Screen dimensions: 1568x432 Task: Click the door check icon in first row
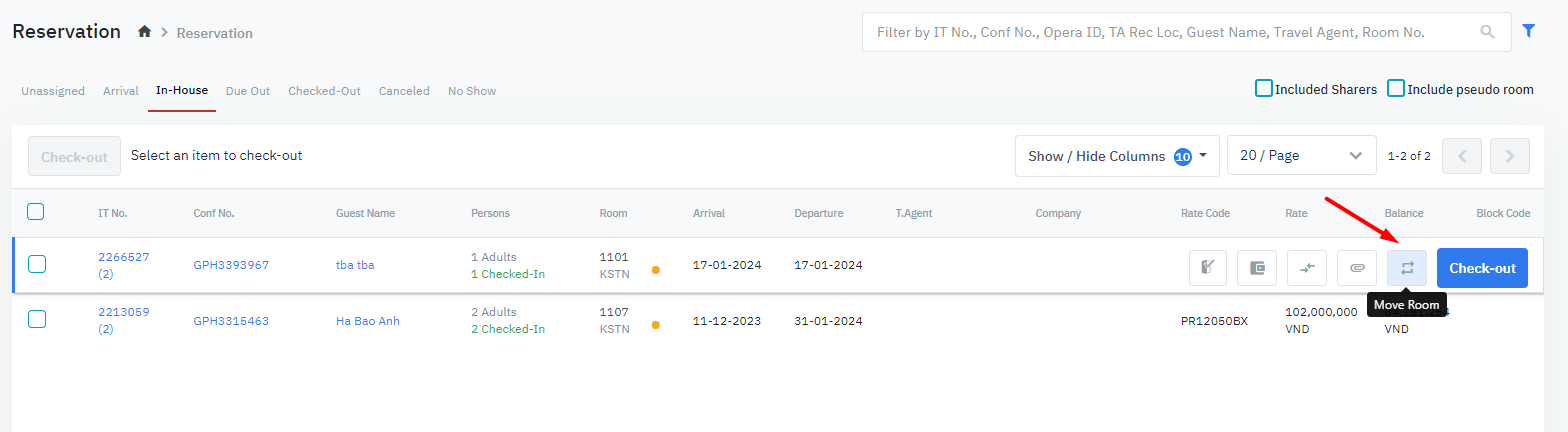[1208, 268]
